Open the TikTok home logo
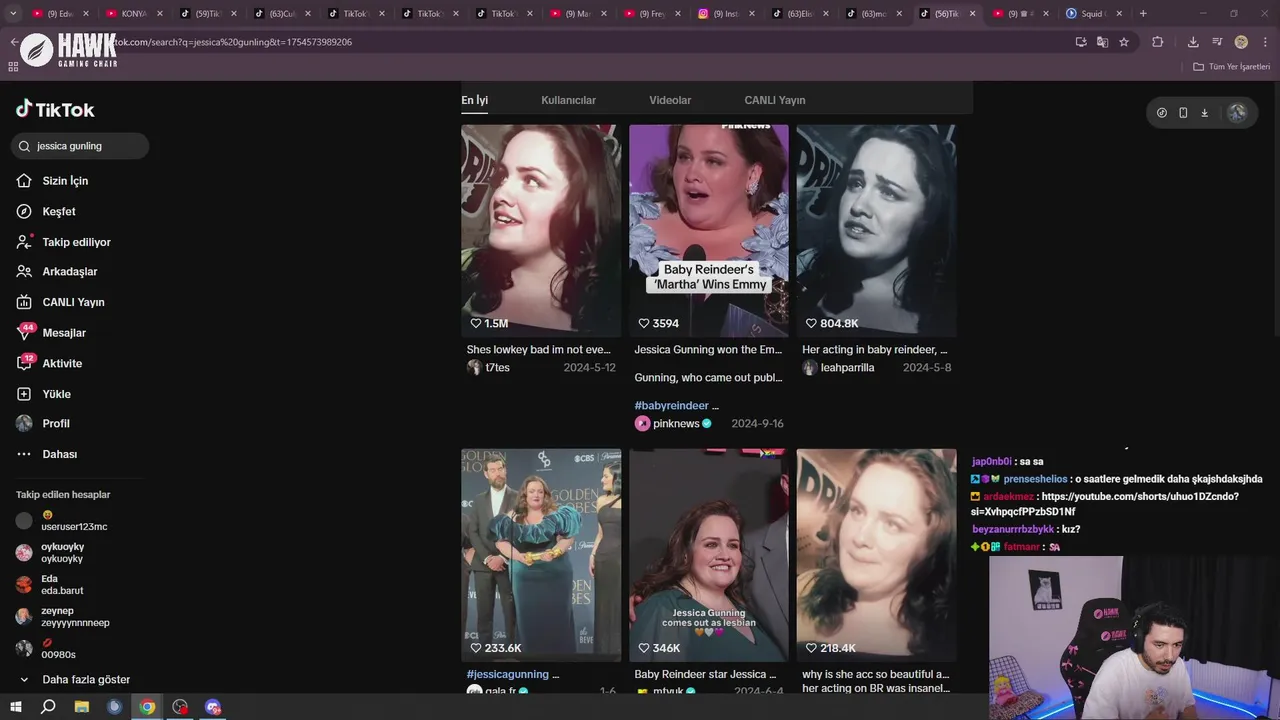 click(55, 109)
